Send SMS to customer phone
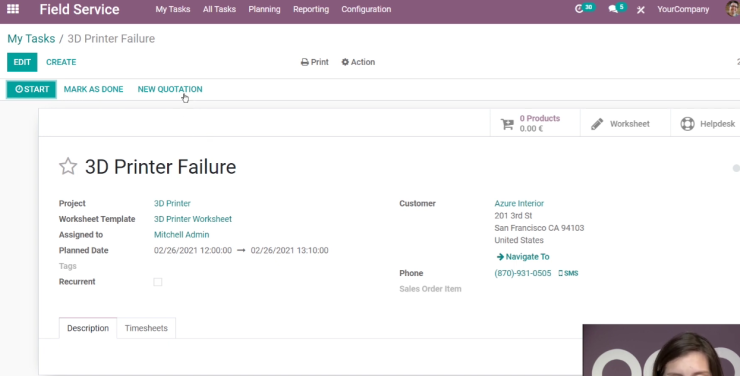This screenshot has height=376, width=740. (568, 273)
